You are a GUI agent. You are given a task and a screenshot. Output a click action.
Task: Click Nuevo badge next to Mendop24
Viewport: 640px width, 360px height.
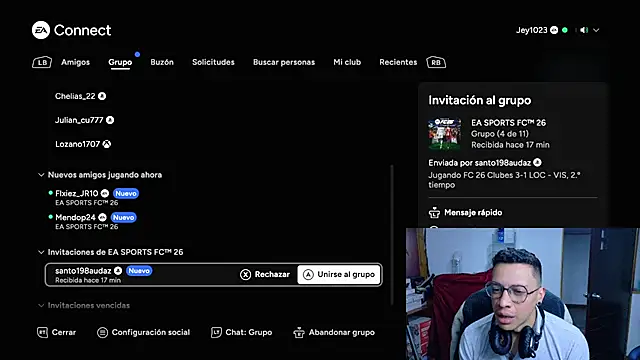click(x=123, y=218)
